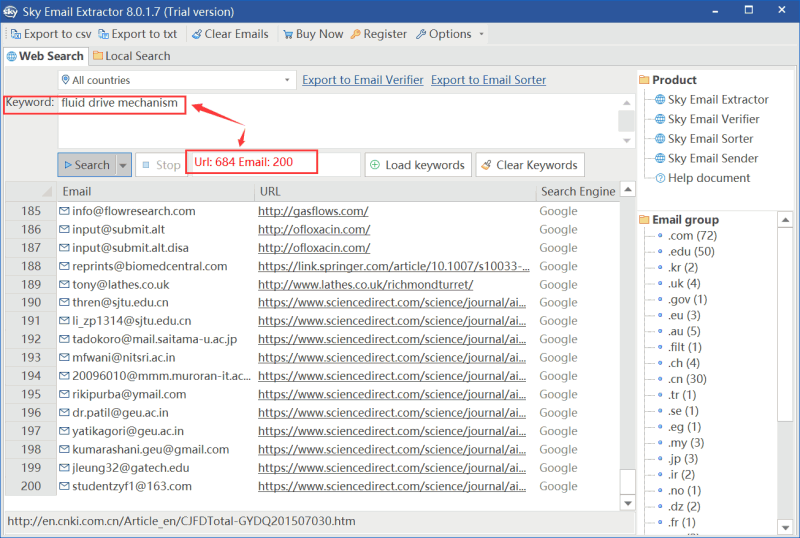Viewport: 800px width, 538px height.
Task: Sort by the URL column header
Action: [395, 191]
